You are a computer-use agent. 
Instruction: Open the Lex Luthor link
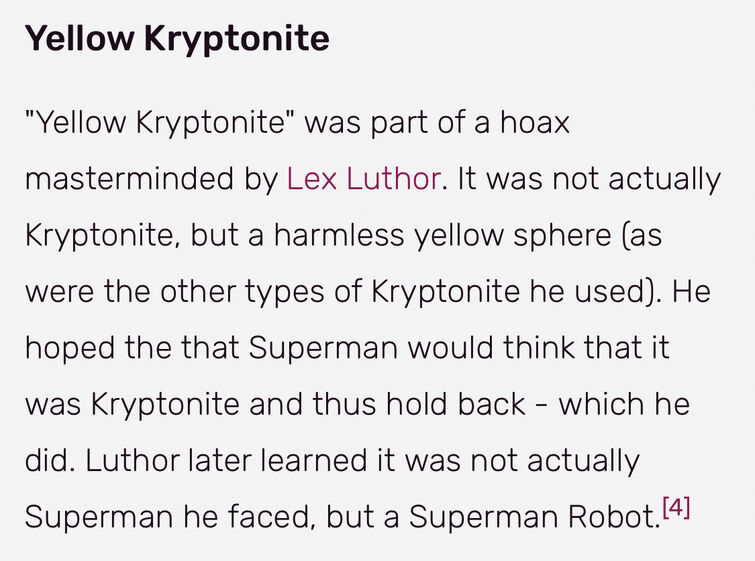click(x=363, y=179)
